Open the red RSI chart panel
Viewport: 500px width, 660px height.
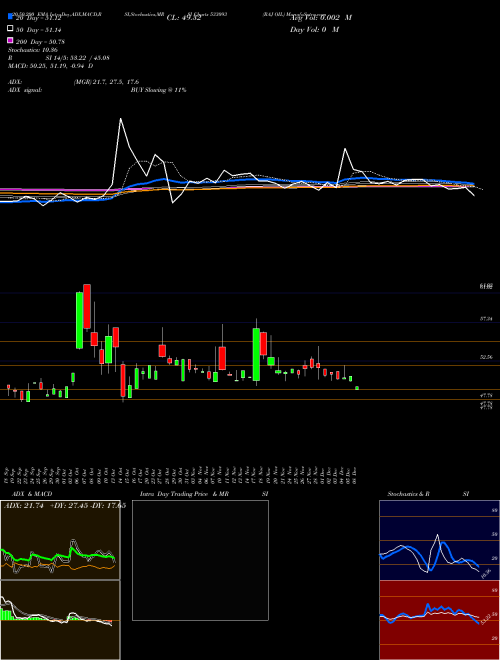point(439,620)
